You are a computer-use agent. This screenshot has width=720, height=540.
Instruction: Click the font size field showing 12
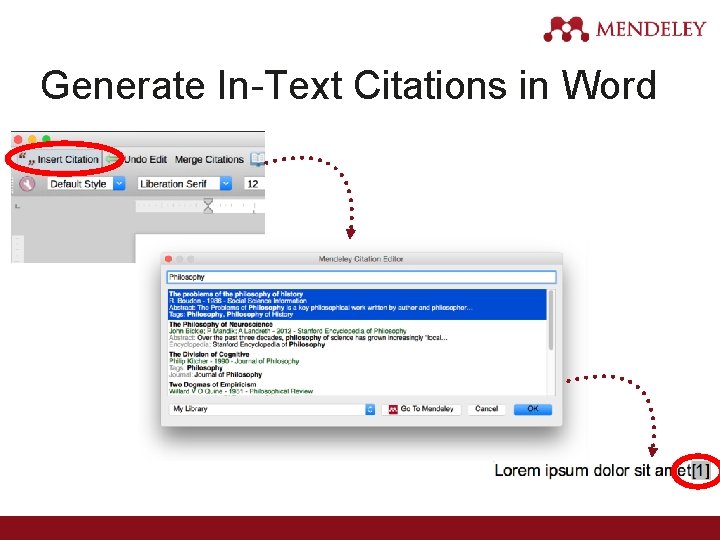click(x=254, y=184)
